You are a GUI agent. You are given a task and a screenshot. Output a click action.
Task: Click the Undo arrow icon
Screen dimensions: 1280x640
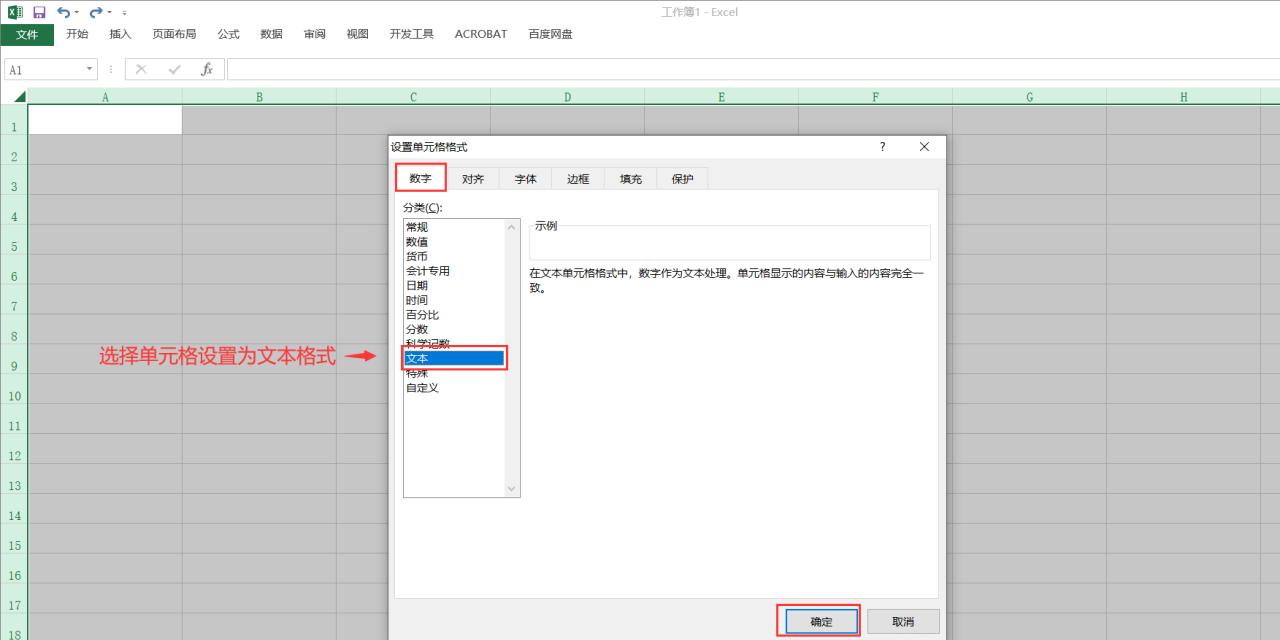click(x=64, y=12)
